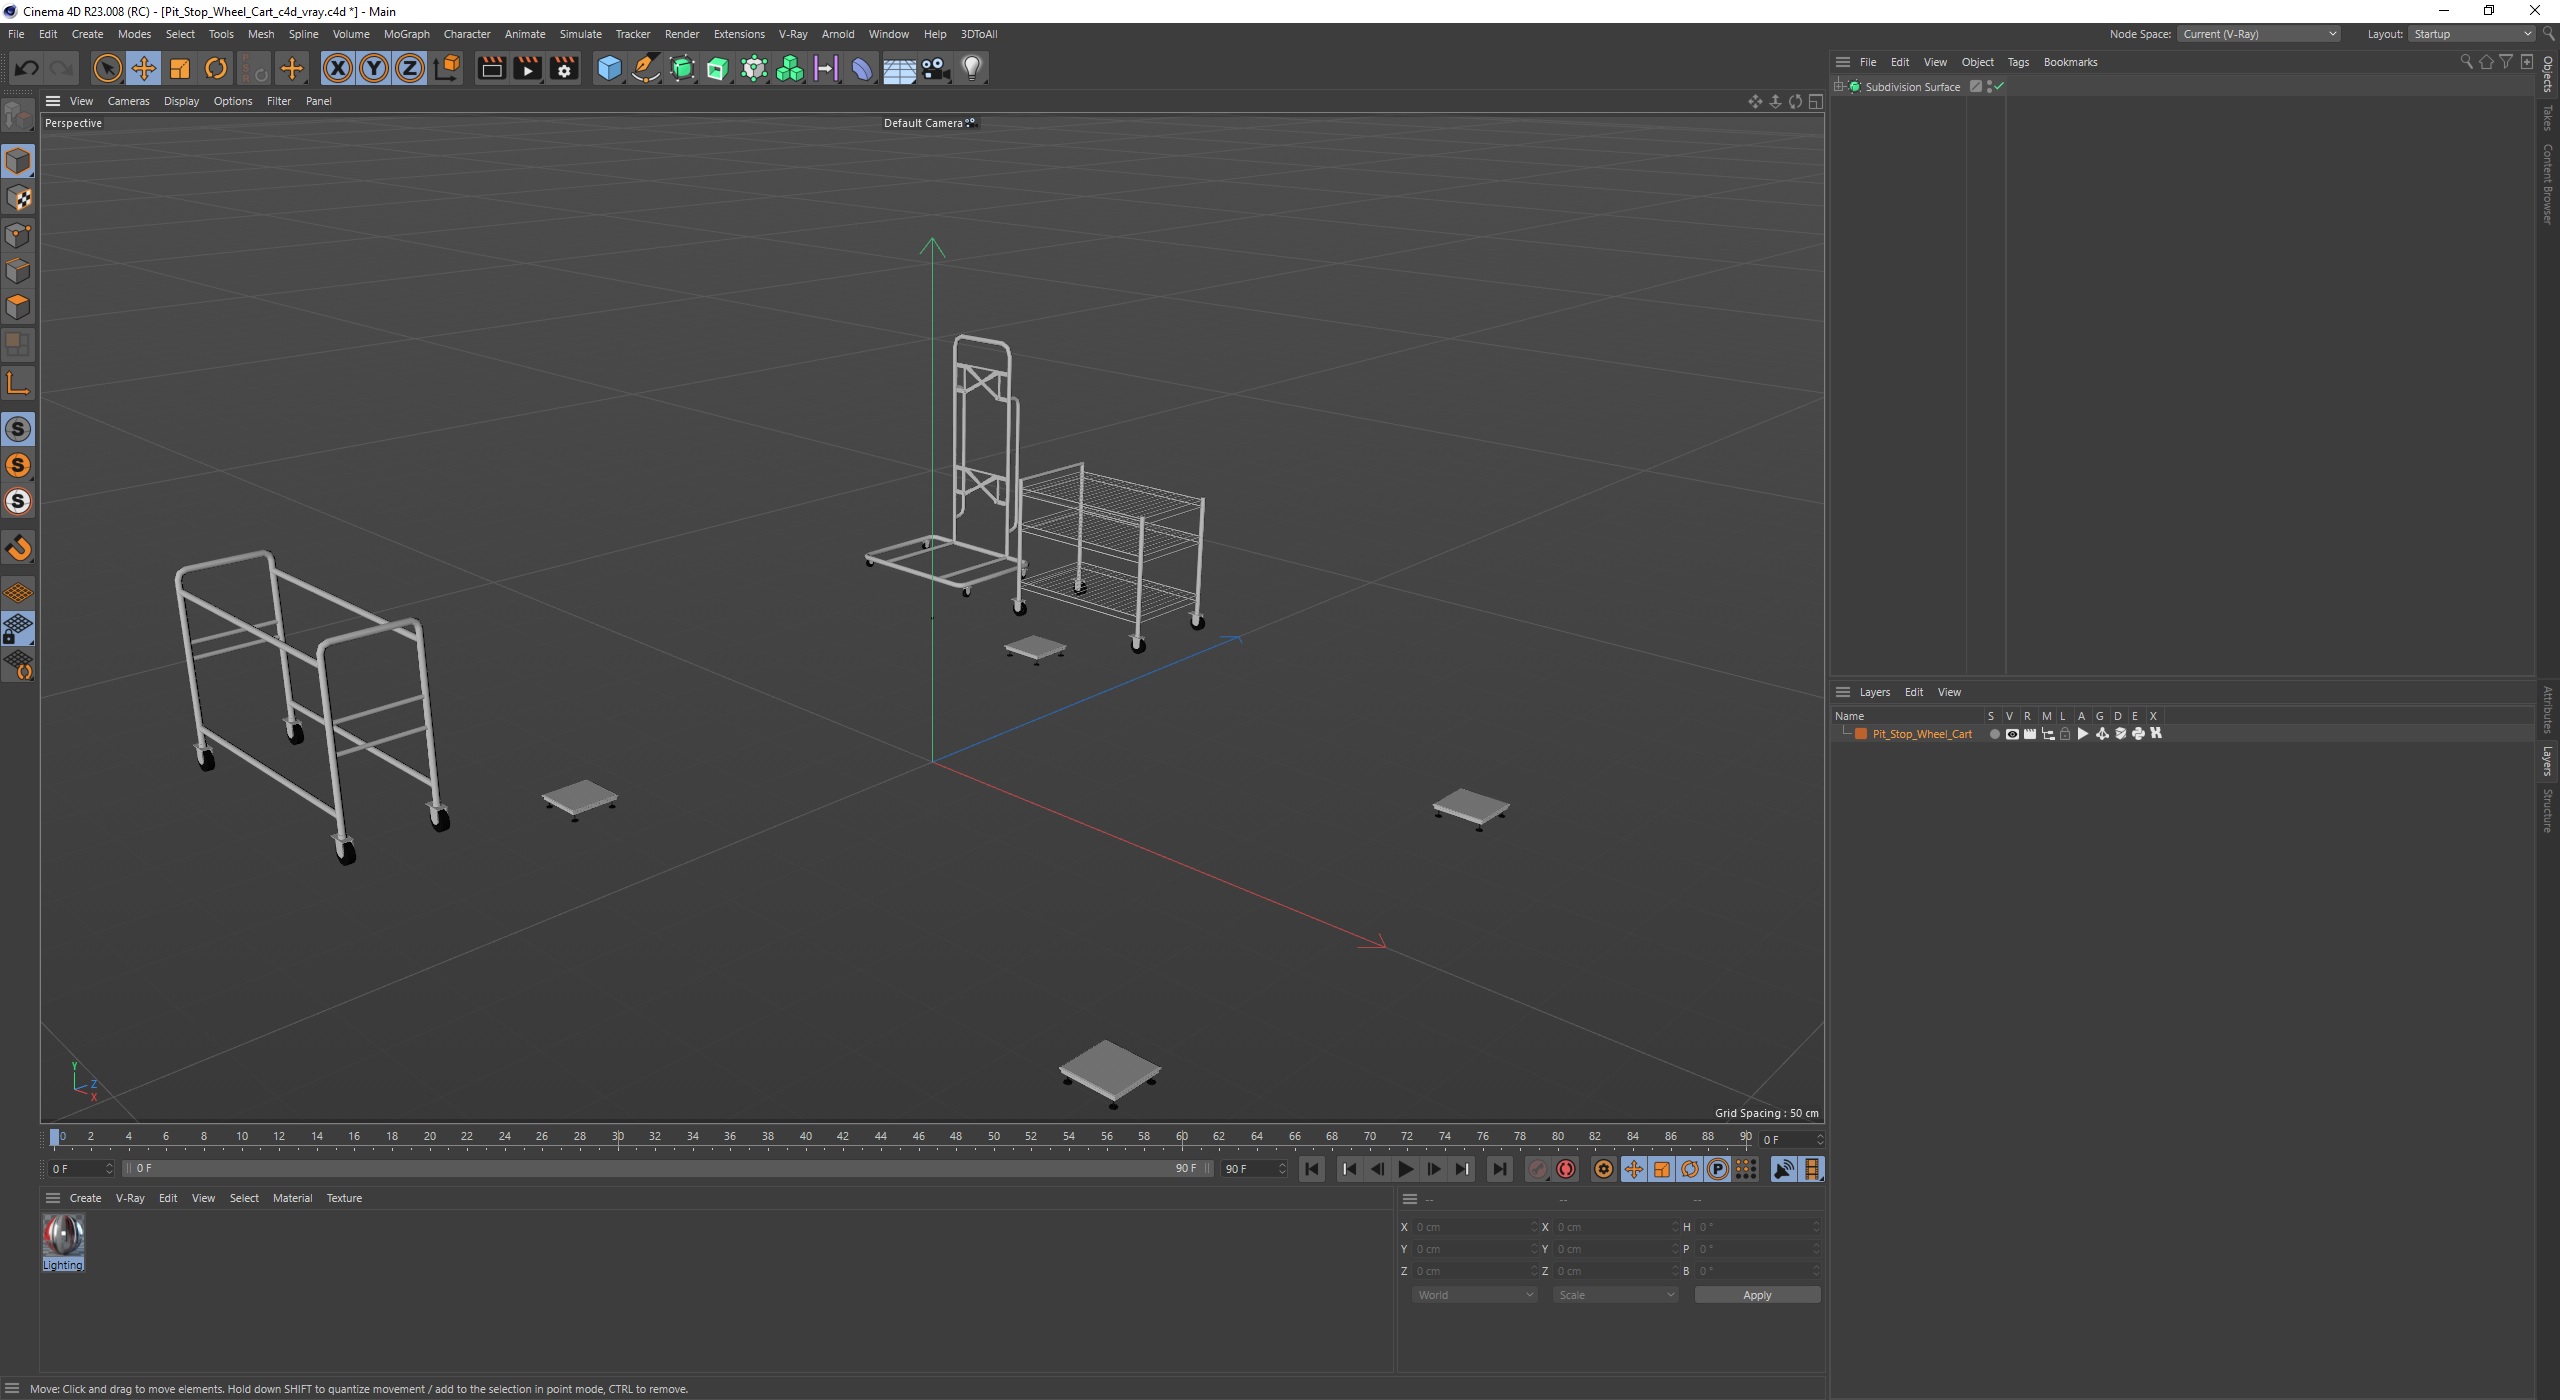Add a Floor environment object

pyautogui.click(x=899, y=68)
